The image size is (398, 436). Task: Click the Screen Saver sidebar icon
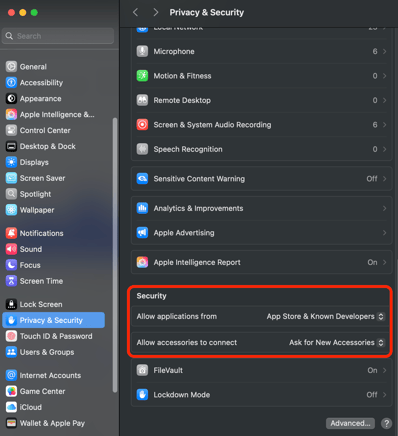pos(11,178)
